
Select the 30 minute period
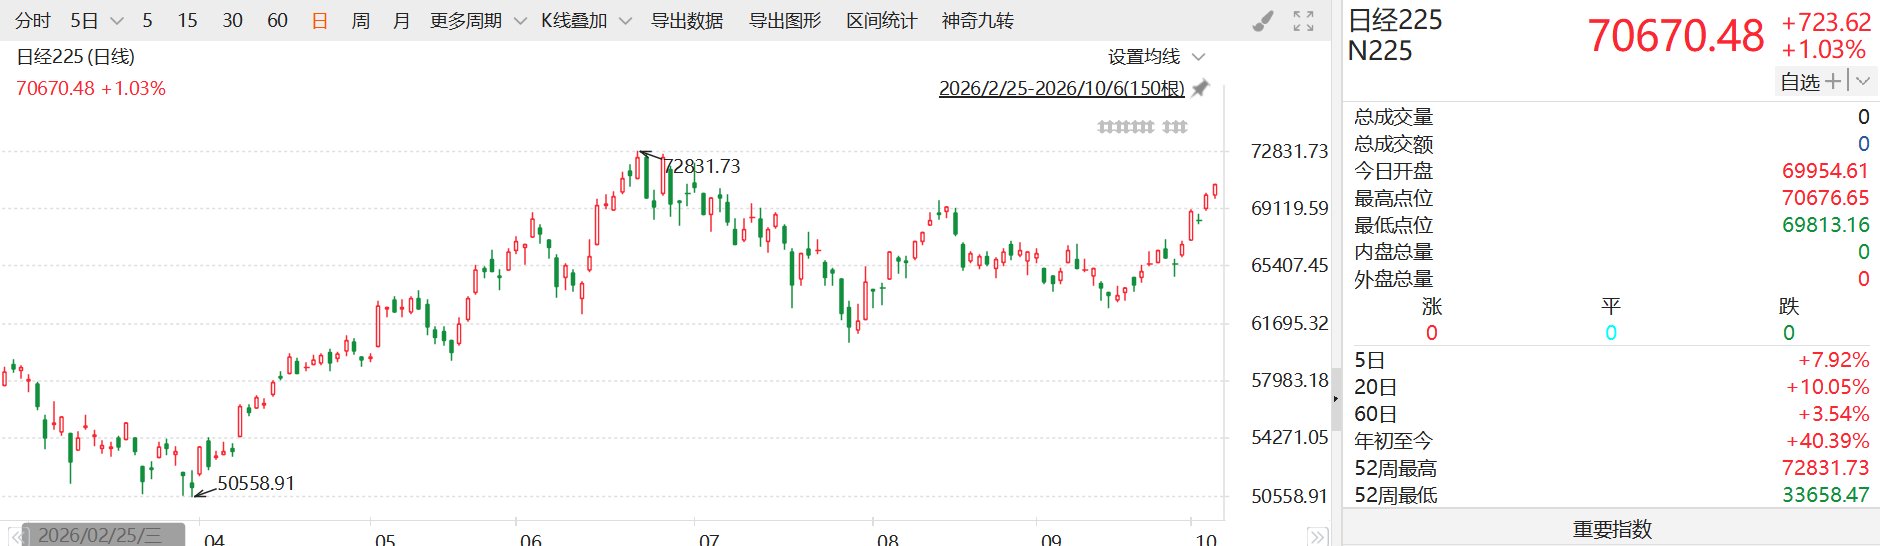[x=232, y=21]
